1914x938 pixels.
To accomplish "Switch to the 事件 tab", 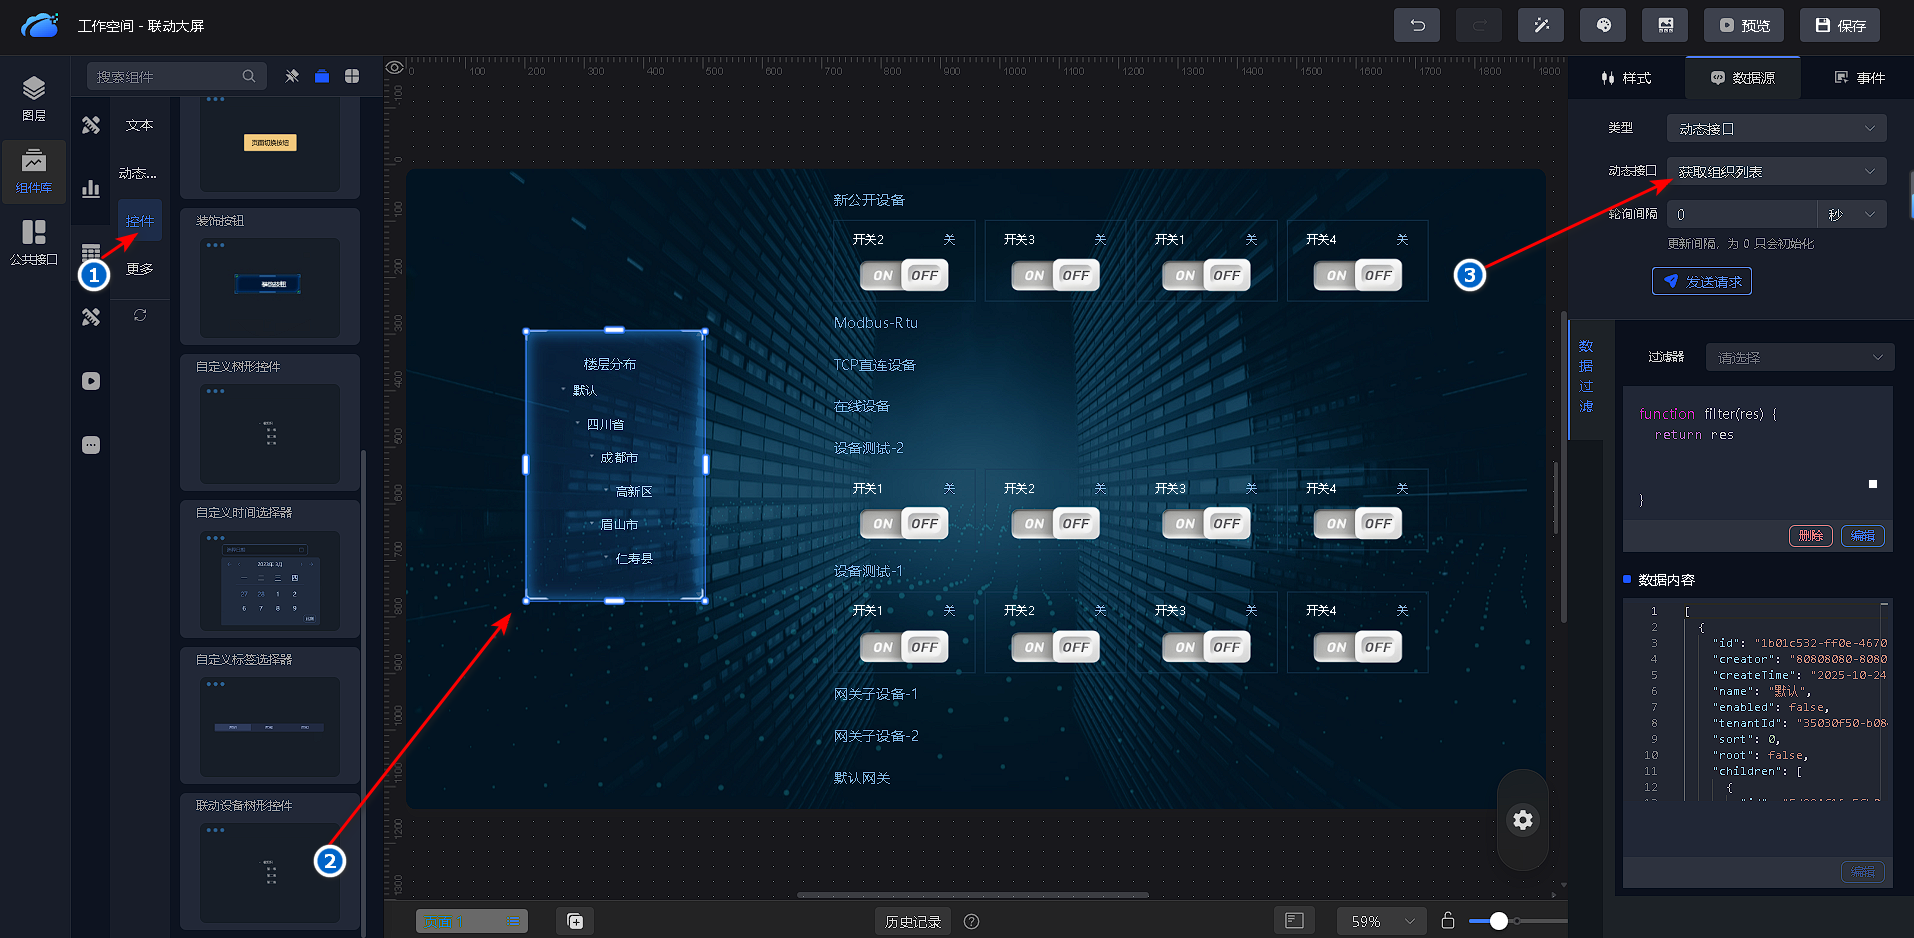I will coord(1859,78).
